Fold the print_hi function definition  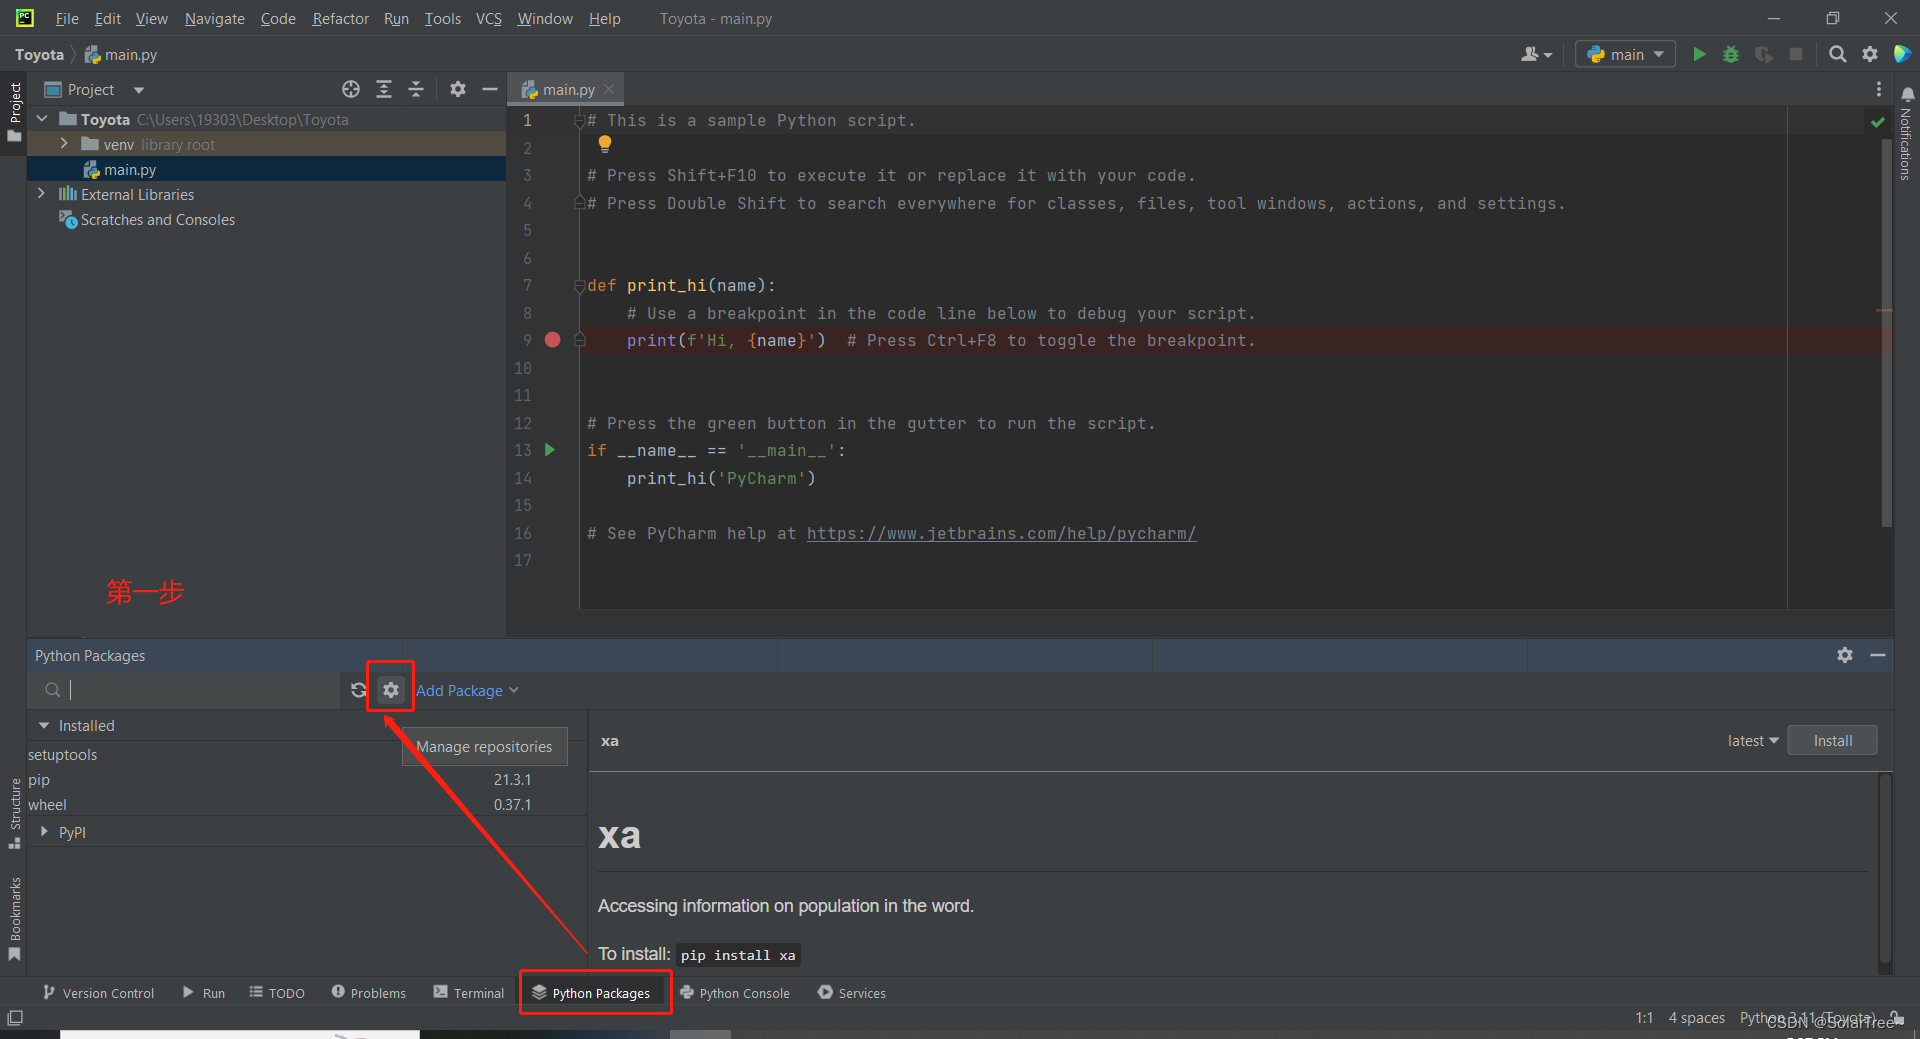point(579,286)
